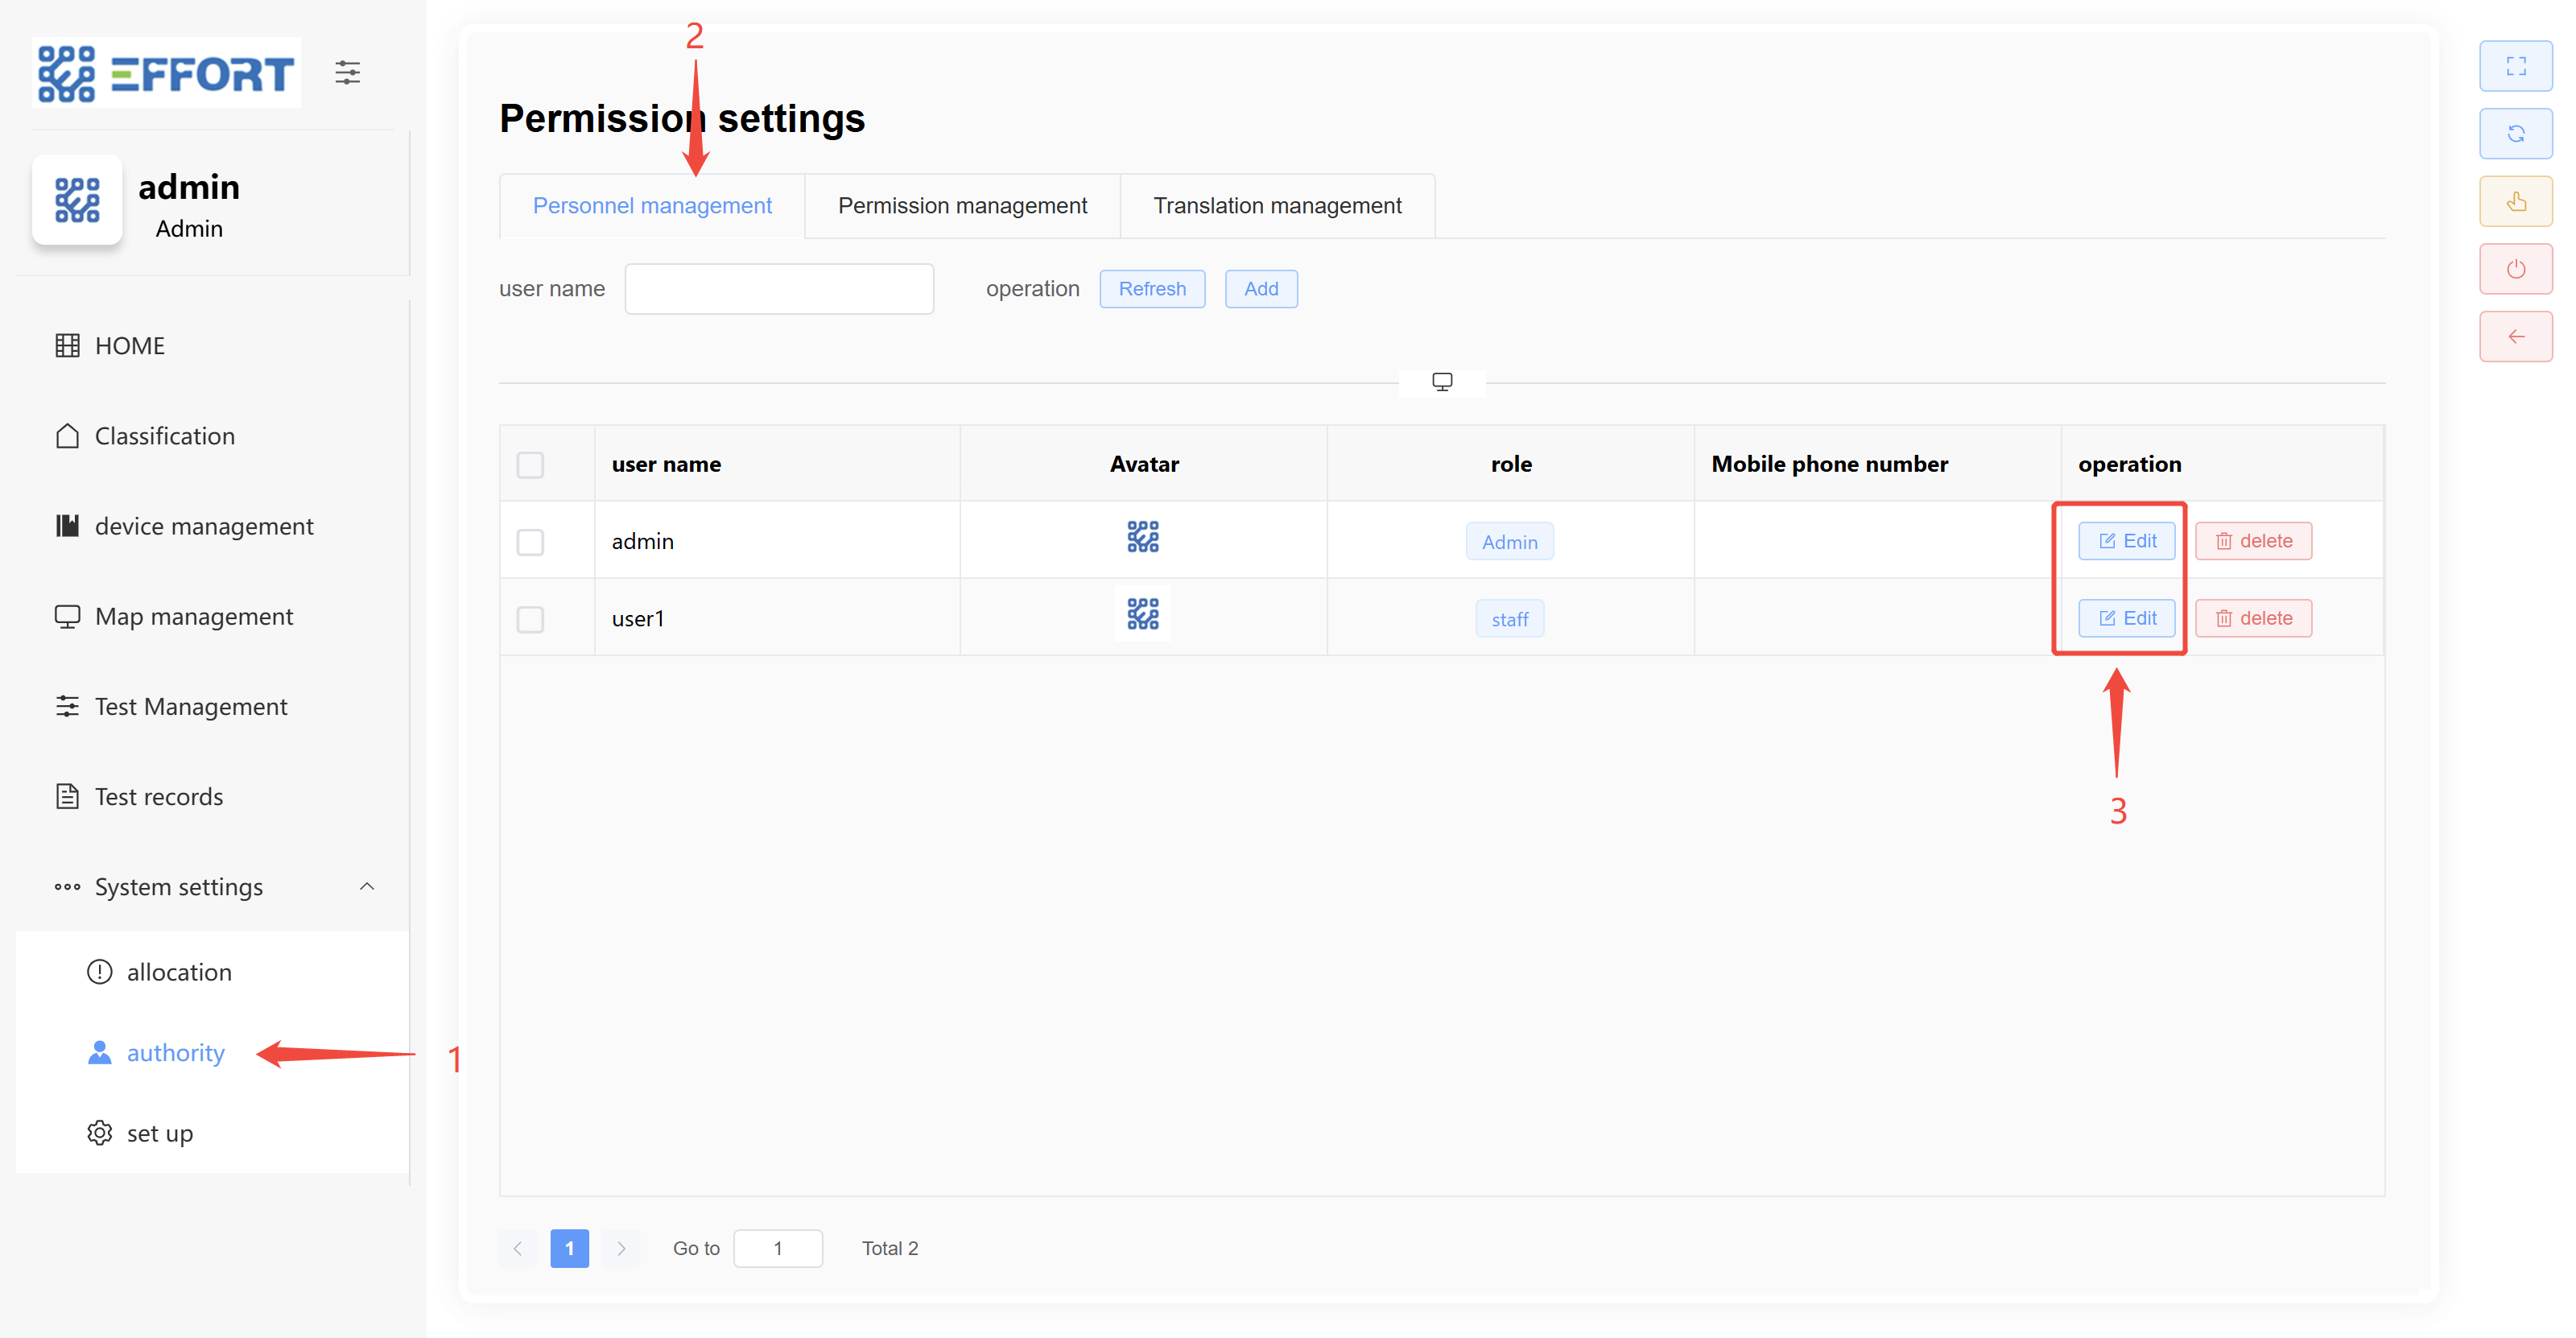Go to previous page arrow
The width and height of the screenshot is (2576, 1338).
518,1248
